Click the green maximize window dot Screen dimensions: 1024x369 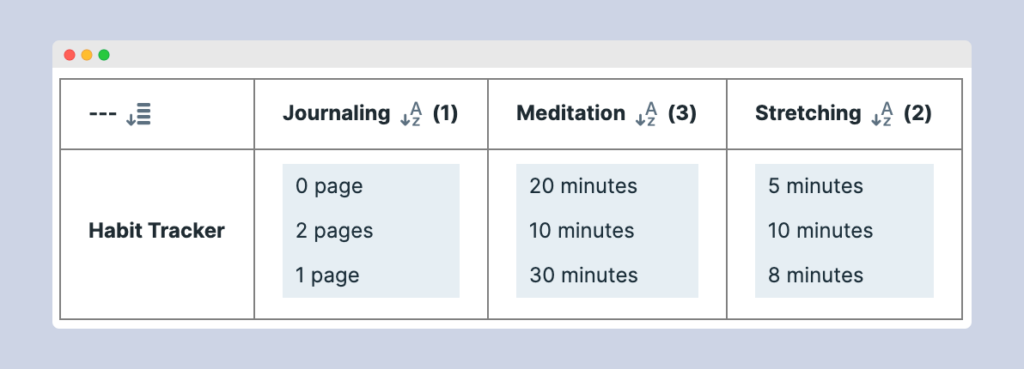(x=104, y=55)
